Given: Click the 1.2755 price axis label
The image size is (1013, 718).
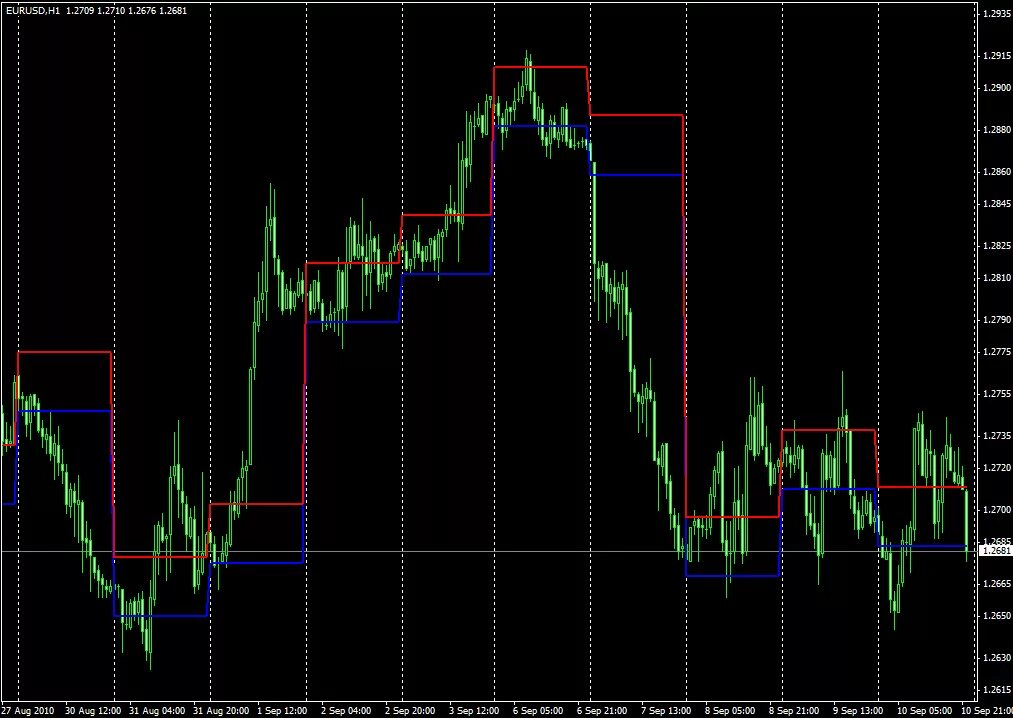Looking at the screenshot, I should point(997,394).
